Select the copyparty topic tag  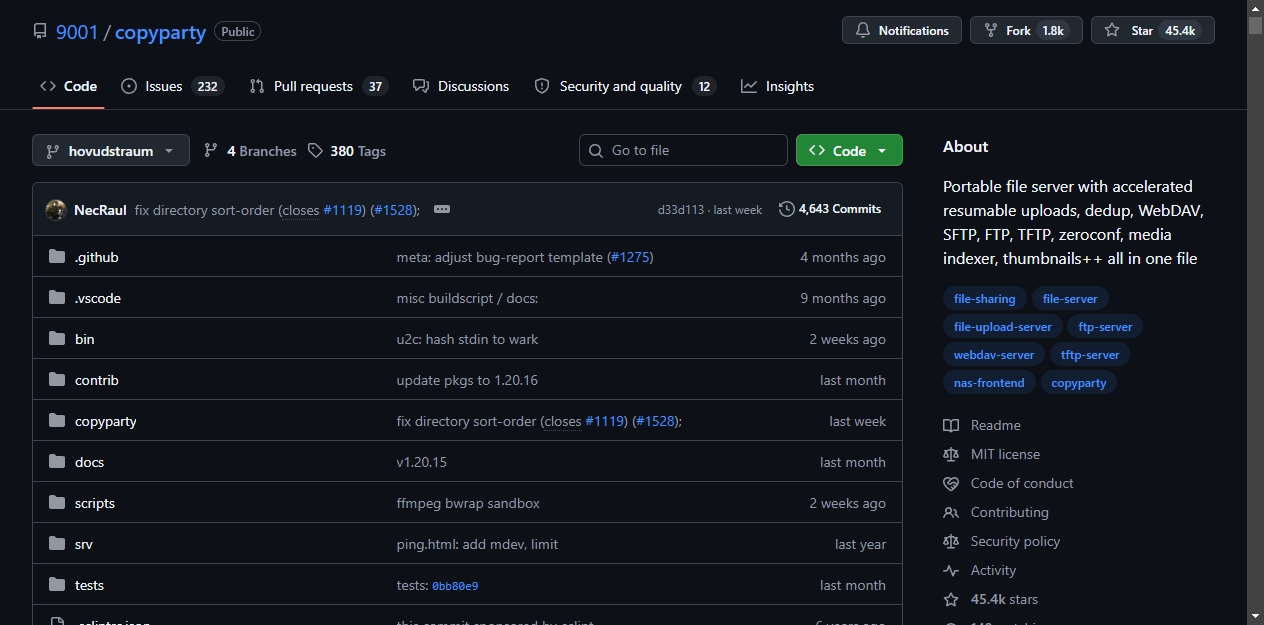click(1079, 382)
